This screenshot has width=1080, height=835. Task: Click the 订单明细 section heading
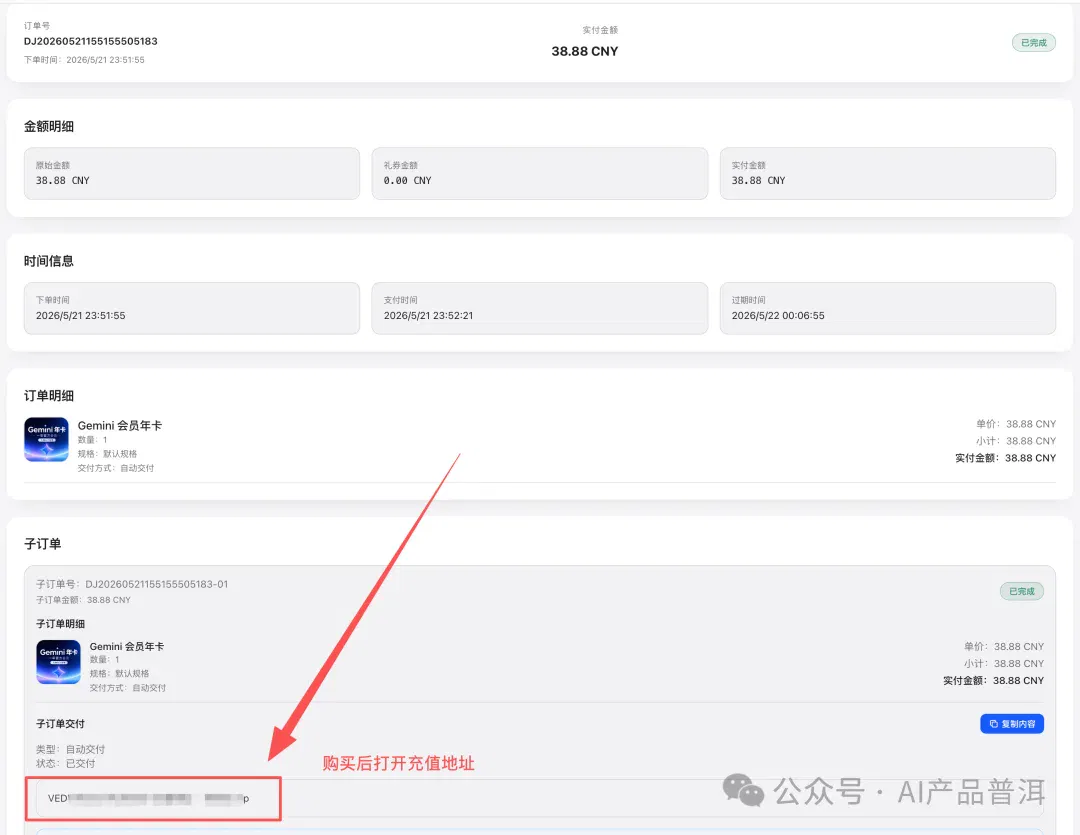click(x=49, y=395)
